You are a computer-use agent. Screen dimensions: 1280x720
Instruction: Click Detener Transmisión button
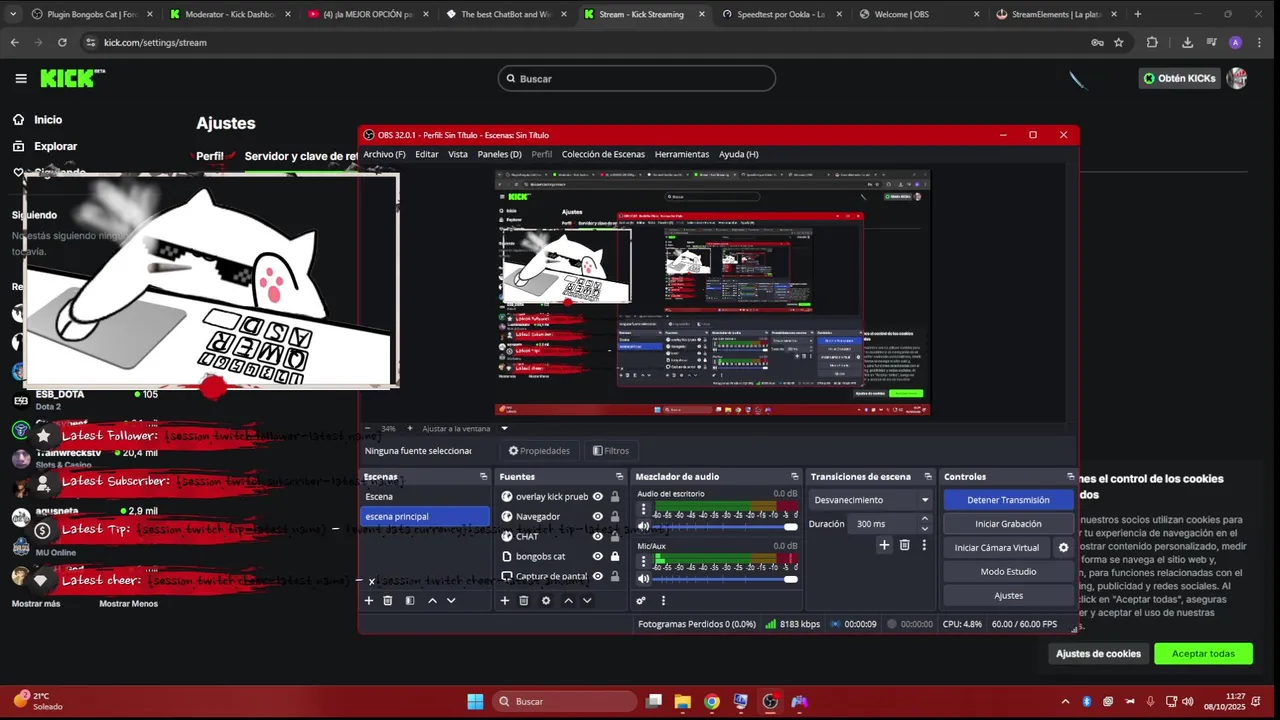click(x=1008, y=500)
